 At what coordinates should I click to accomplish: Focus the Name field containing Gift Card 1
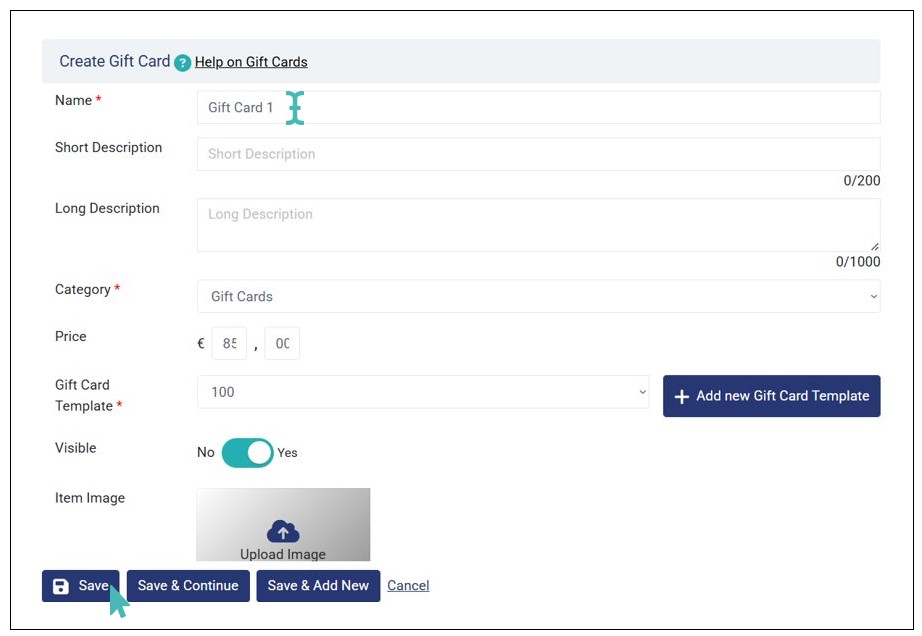pyautogui.click(x=538, y=107)
